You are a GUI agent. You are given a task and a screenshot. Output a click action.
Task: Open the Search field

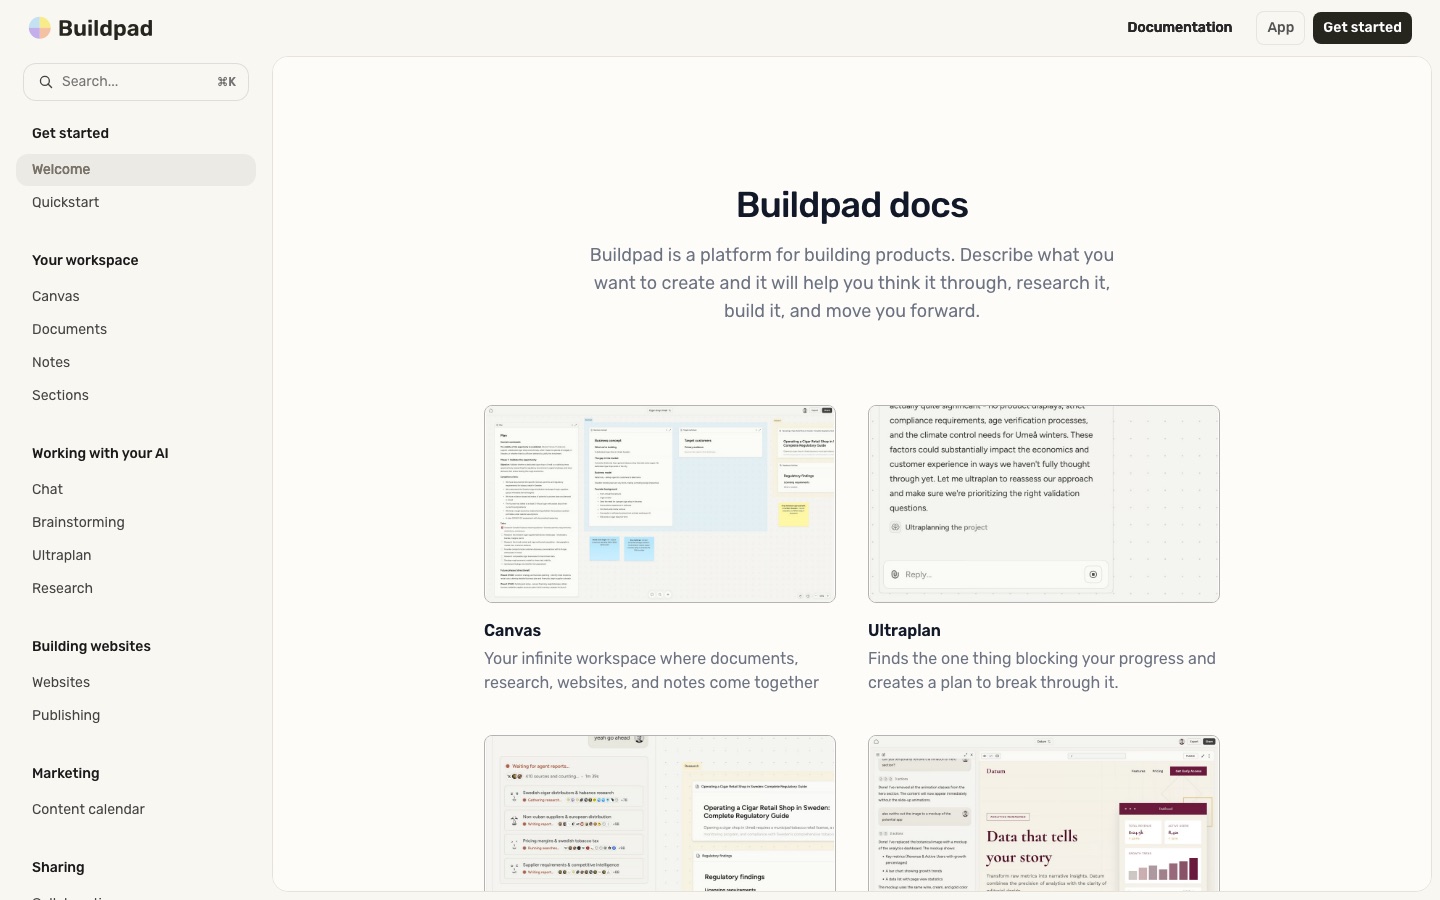click(x=136, y=82)
